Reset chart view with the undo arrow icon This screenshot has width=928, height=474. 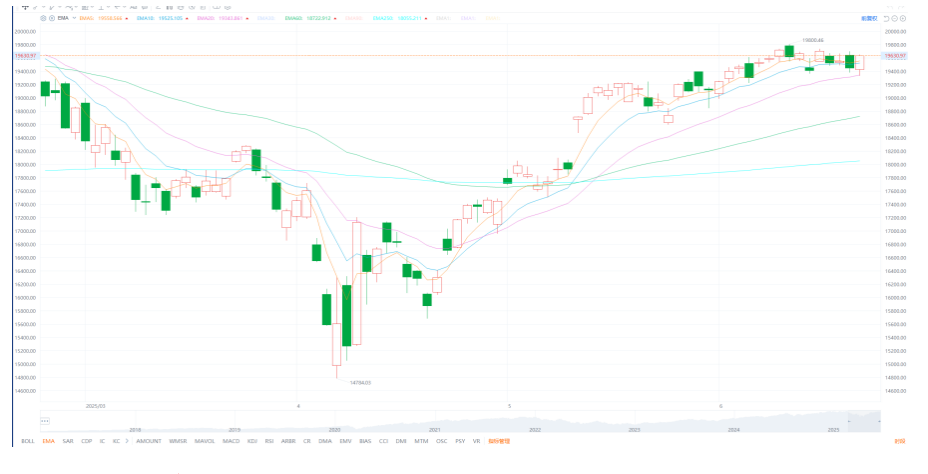[886, 18]
